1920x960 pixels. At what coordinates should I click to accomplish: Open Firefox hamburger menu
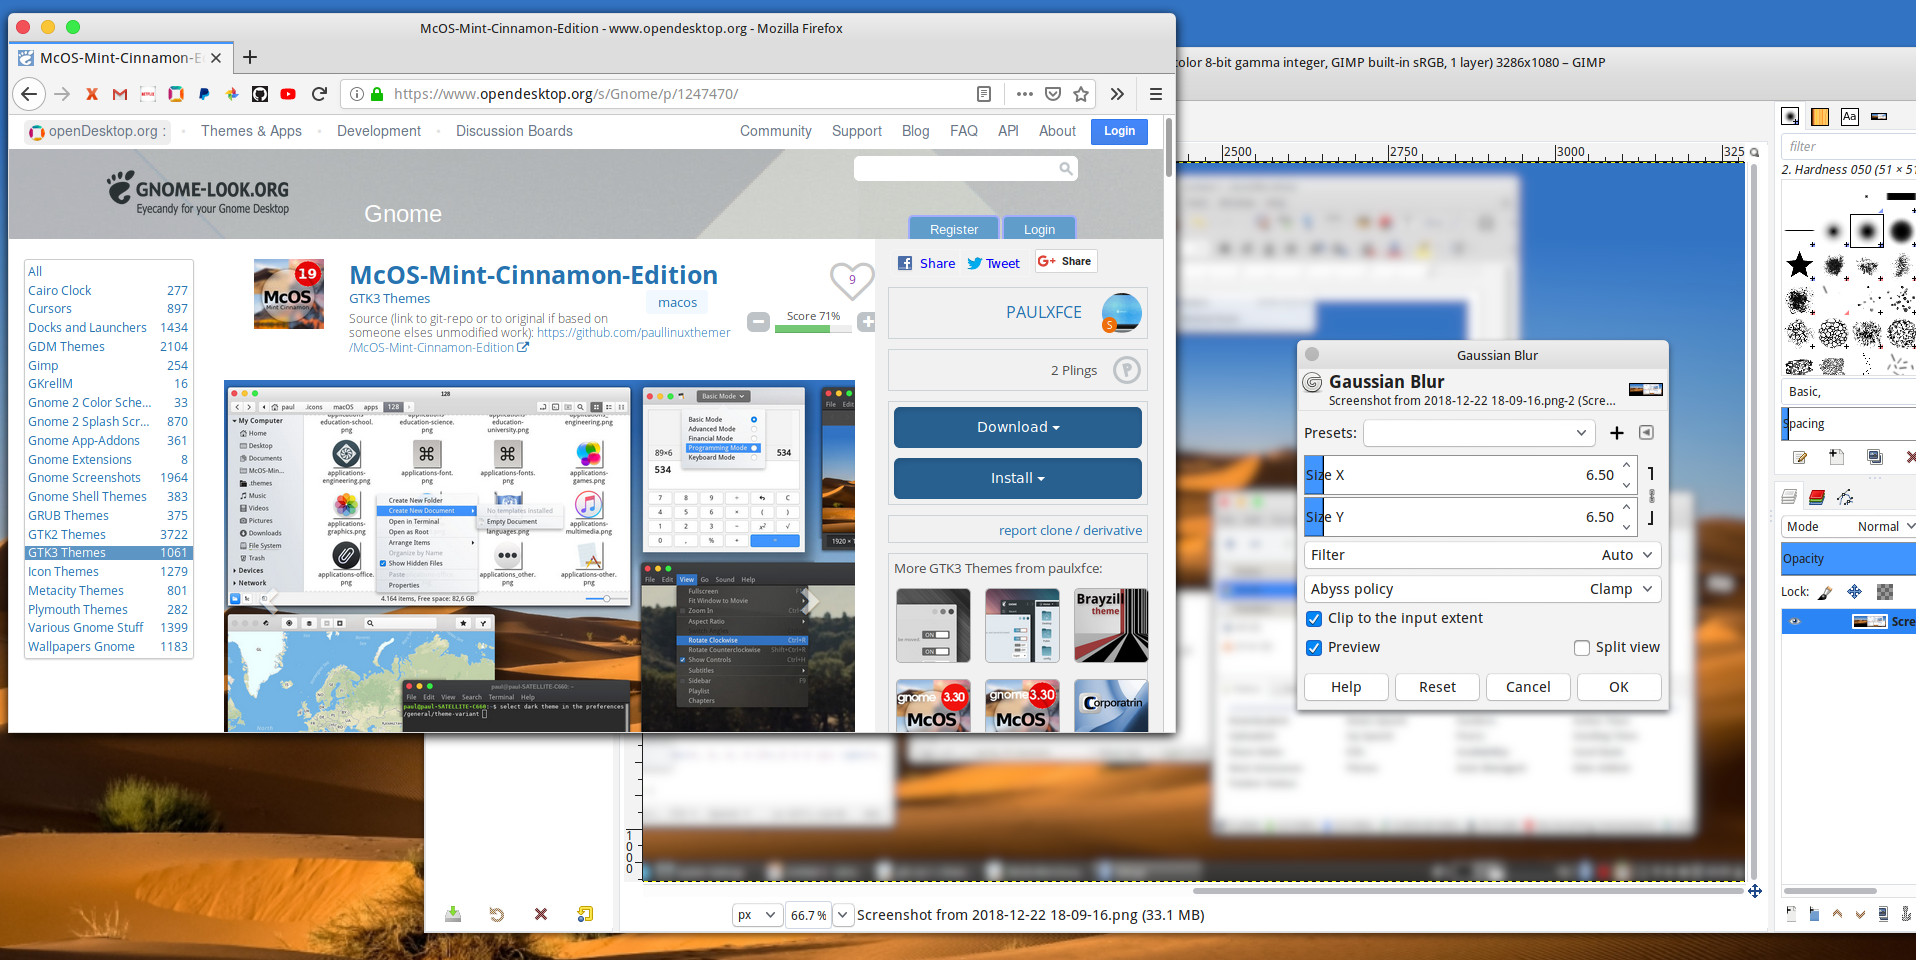coord(1155,94)
